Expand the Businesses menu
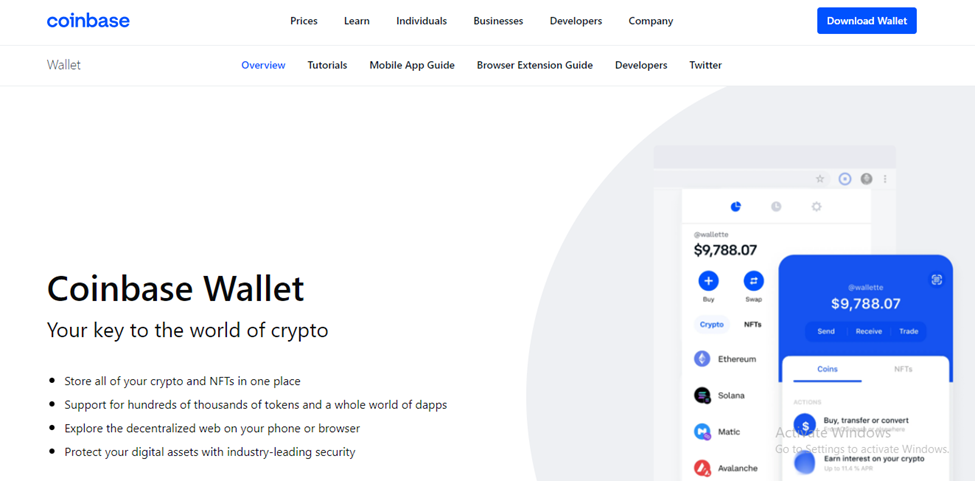Image resolution: width=975 pixels, height=481 pixels. (498, 21)
